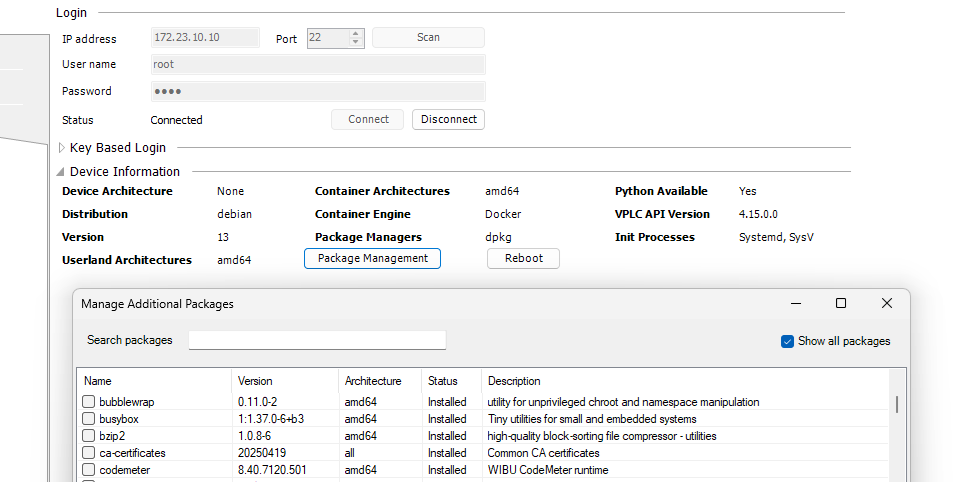This screenshot has height=482, width=953.
Task: Collapse the Device Information section
Action: (62, 172)
